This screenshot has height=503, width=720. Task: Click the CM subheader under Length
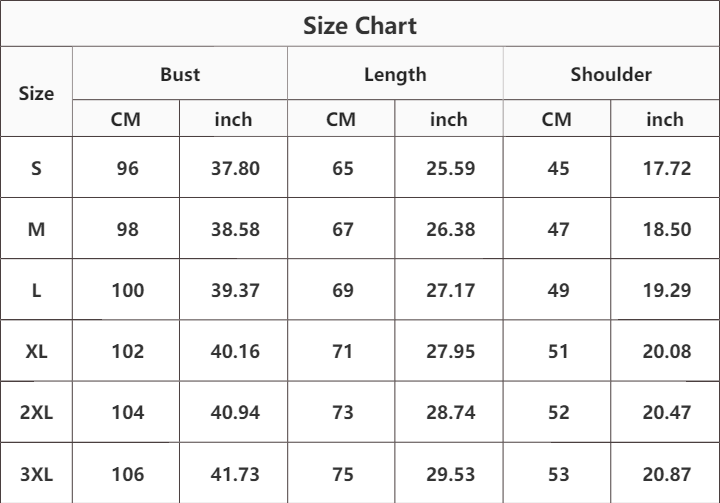click(341, 119)
